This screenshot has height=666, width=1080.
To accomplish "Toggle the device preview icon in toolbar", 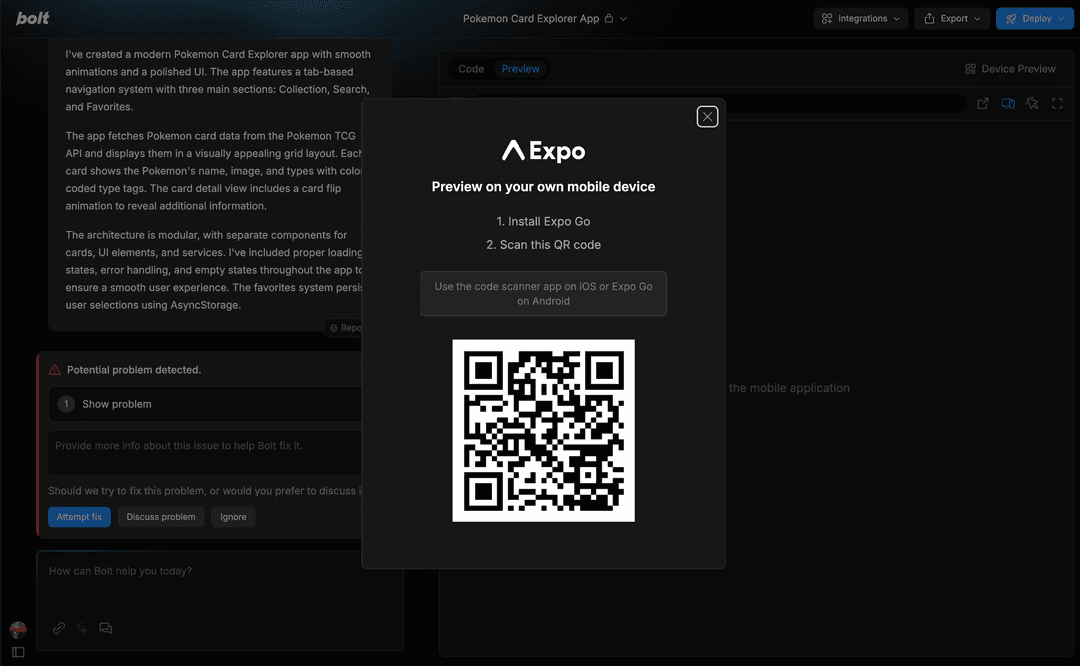I will [1008, 103].
